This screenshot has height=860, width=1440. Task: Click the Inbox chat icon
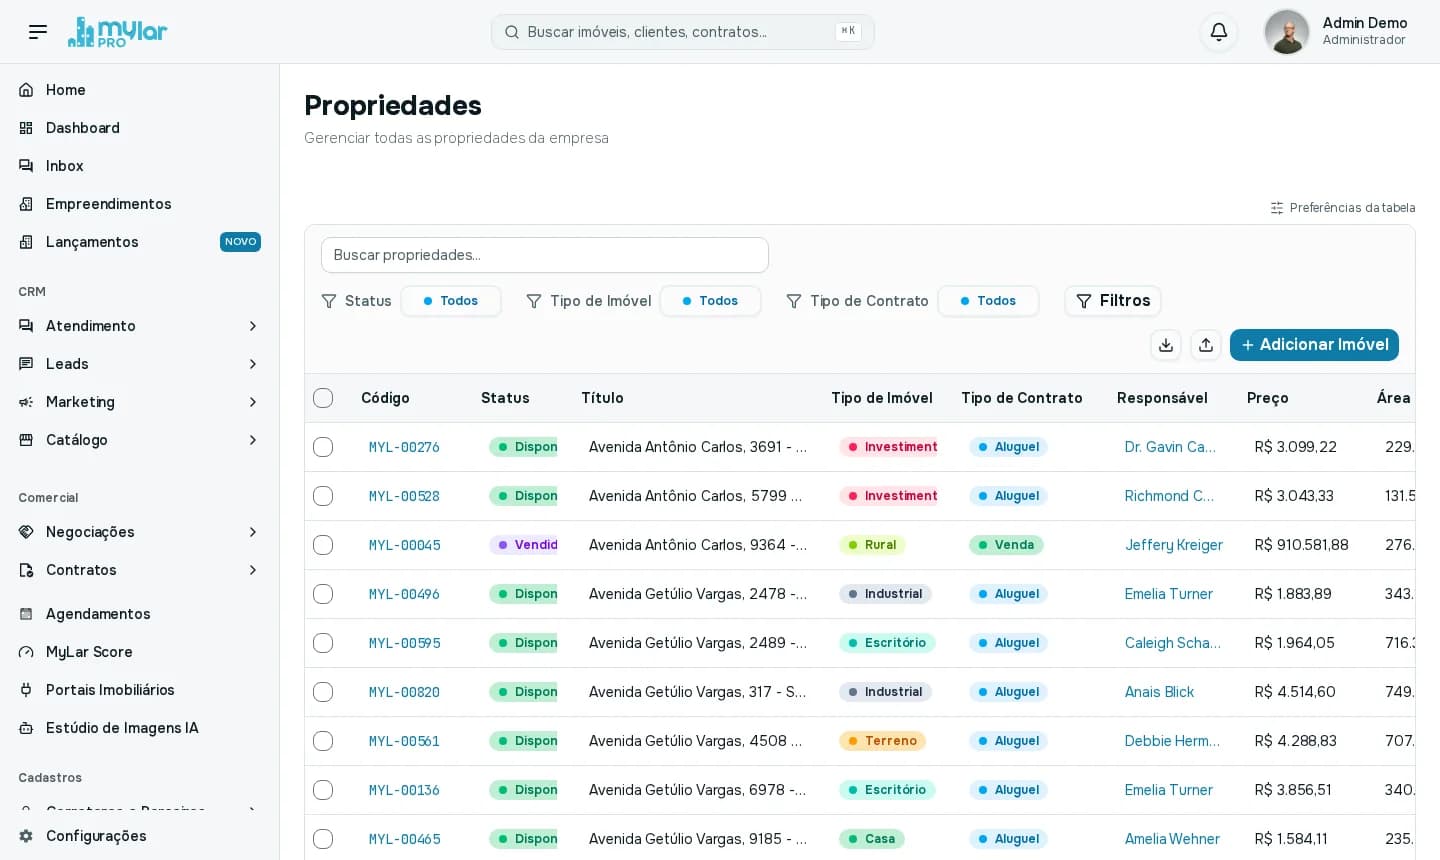pos(26,166)
